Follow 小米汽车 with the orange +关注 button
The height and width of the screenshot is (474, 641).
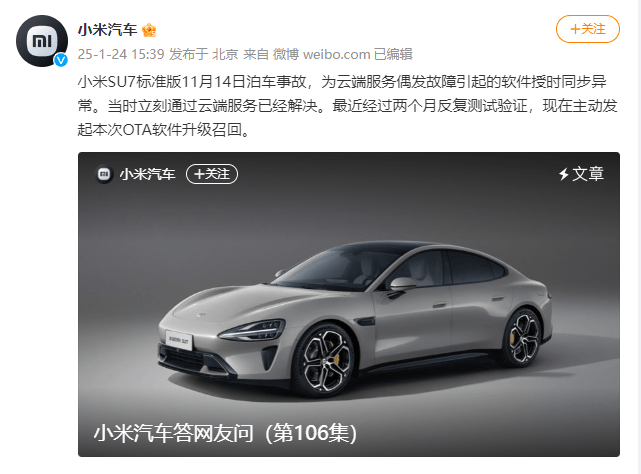tap(588, 29)
